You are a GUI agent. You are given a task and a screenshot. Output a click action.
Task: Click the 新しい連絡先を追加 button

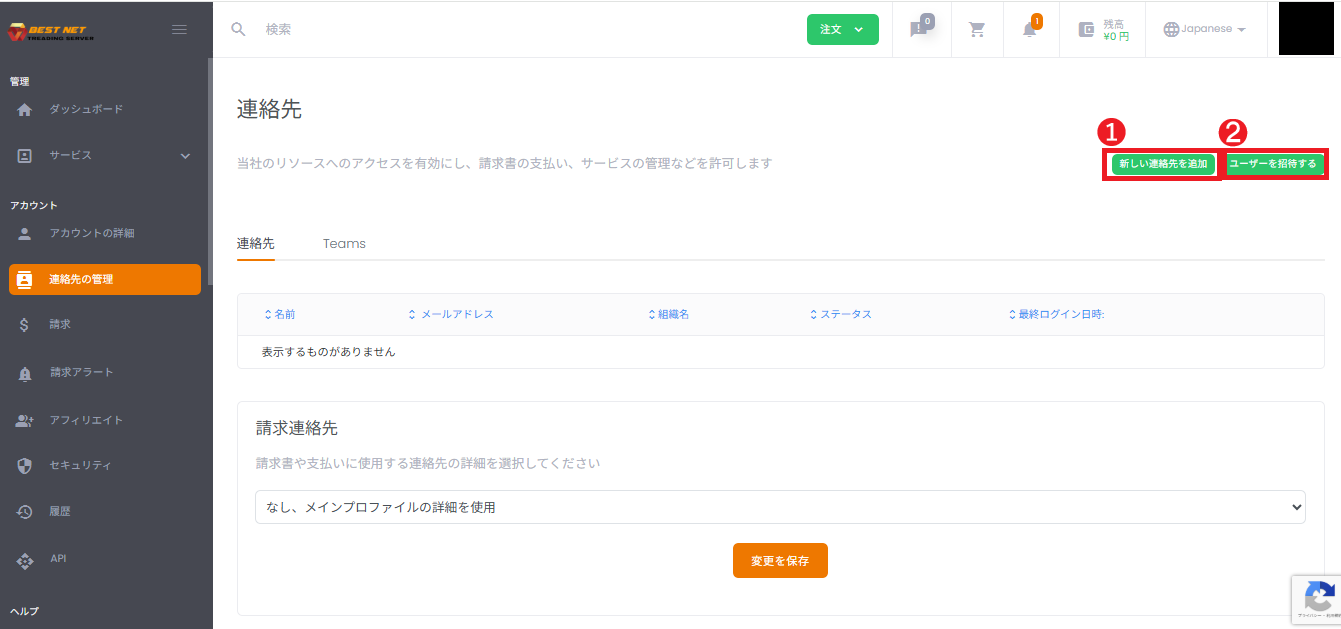pos(1161,163)
